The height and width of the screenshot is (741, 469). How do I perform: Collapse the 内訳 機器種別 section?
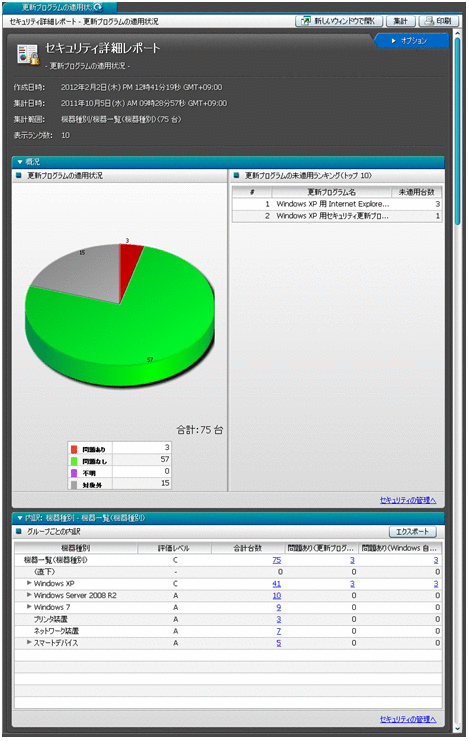[20, 518]
